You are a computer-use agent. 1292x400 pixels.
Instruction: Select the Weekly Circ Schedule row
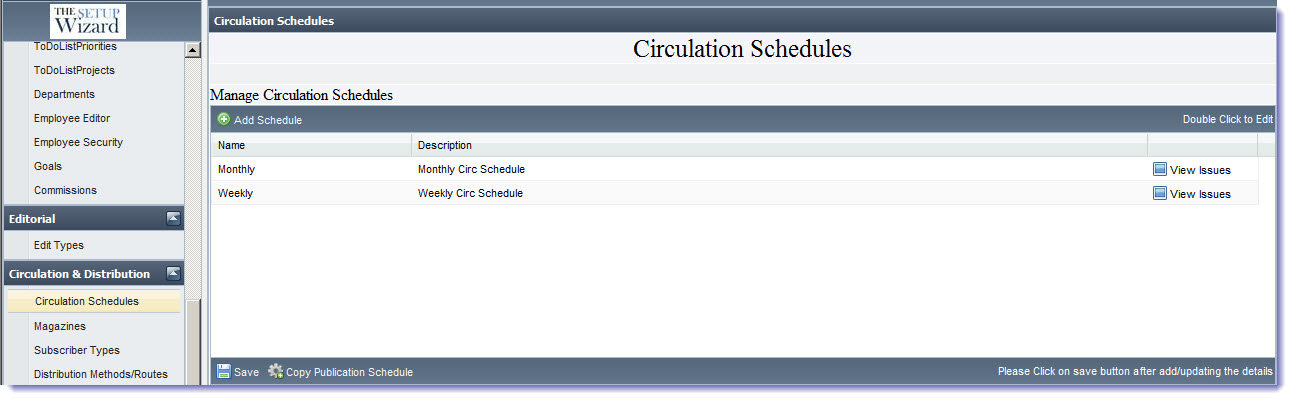tap(734, 193)
